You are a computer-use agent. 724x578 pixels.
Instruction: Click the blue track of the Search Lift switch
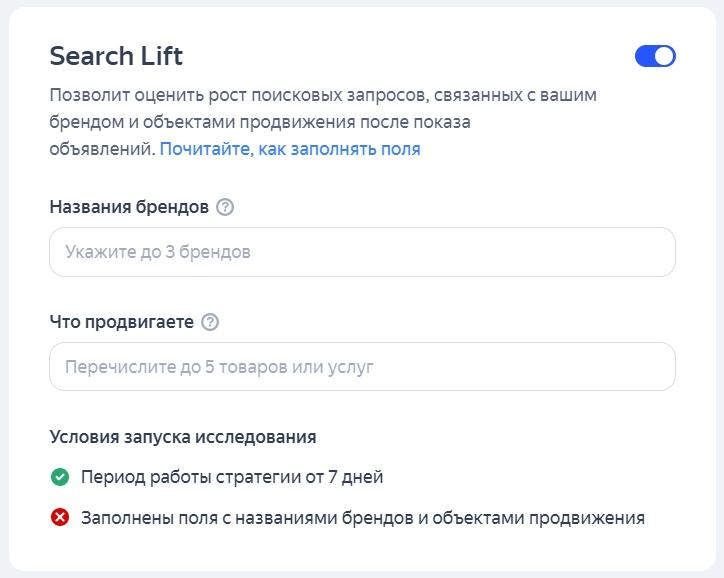(645, 56)
